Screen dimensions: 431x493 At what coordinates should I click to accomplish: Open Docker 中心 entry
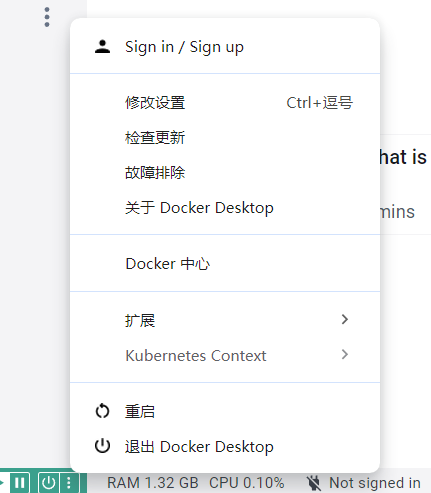225,264
